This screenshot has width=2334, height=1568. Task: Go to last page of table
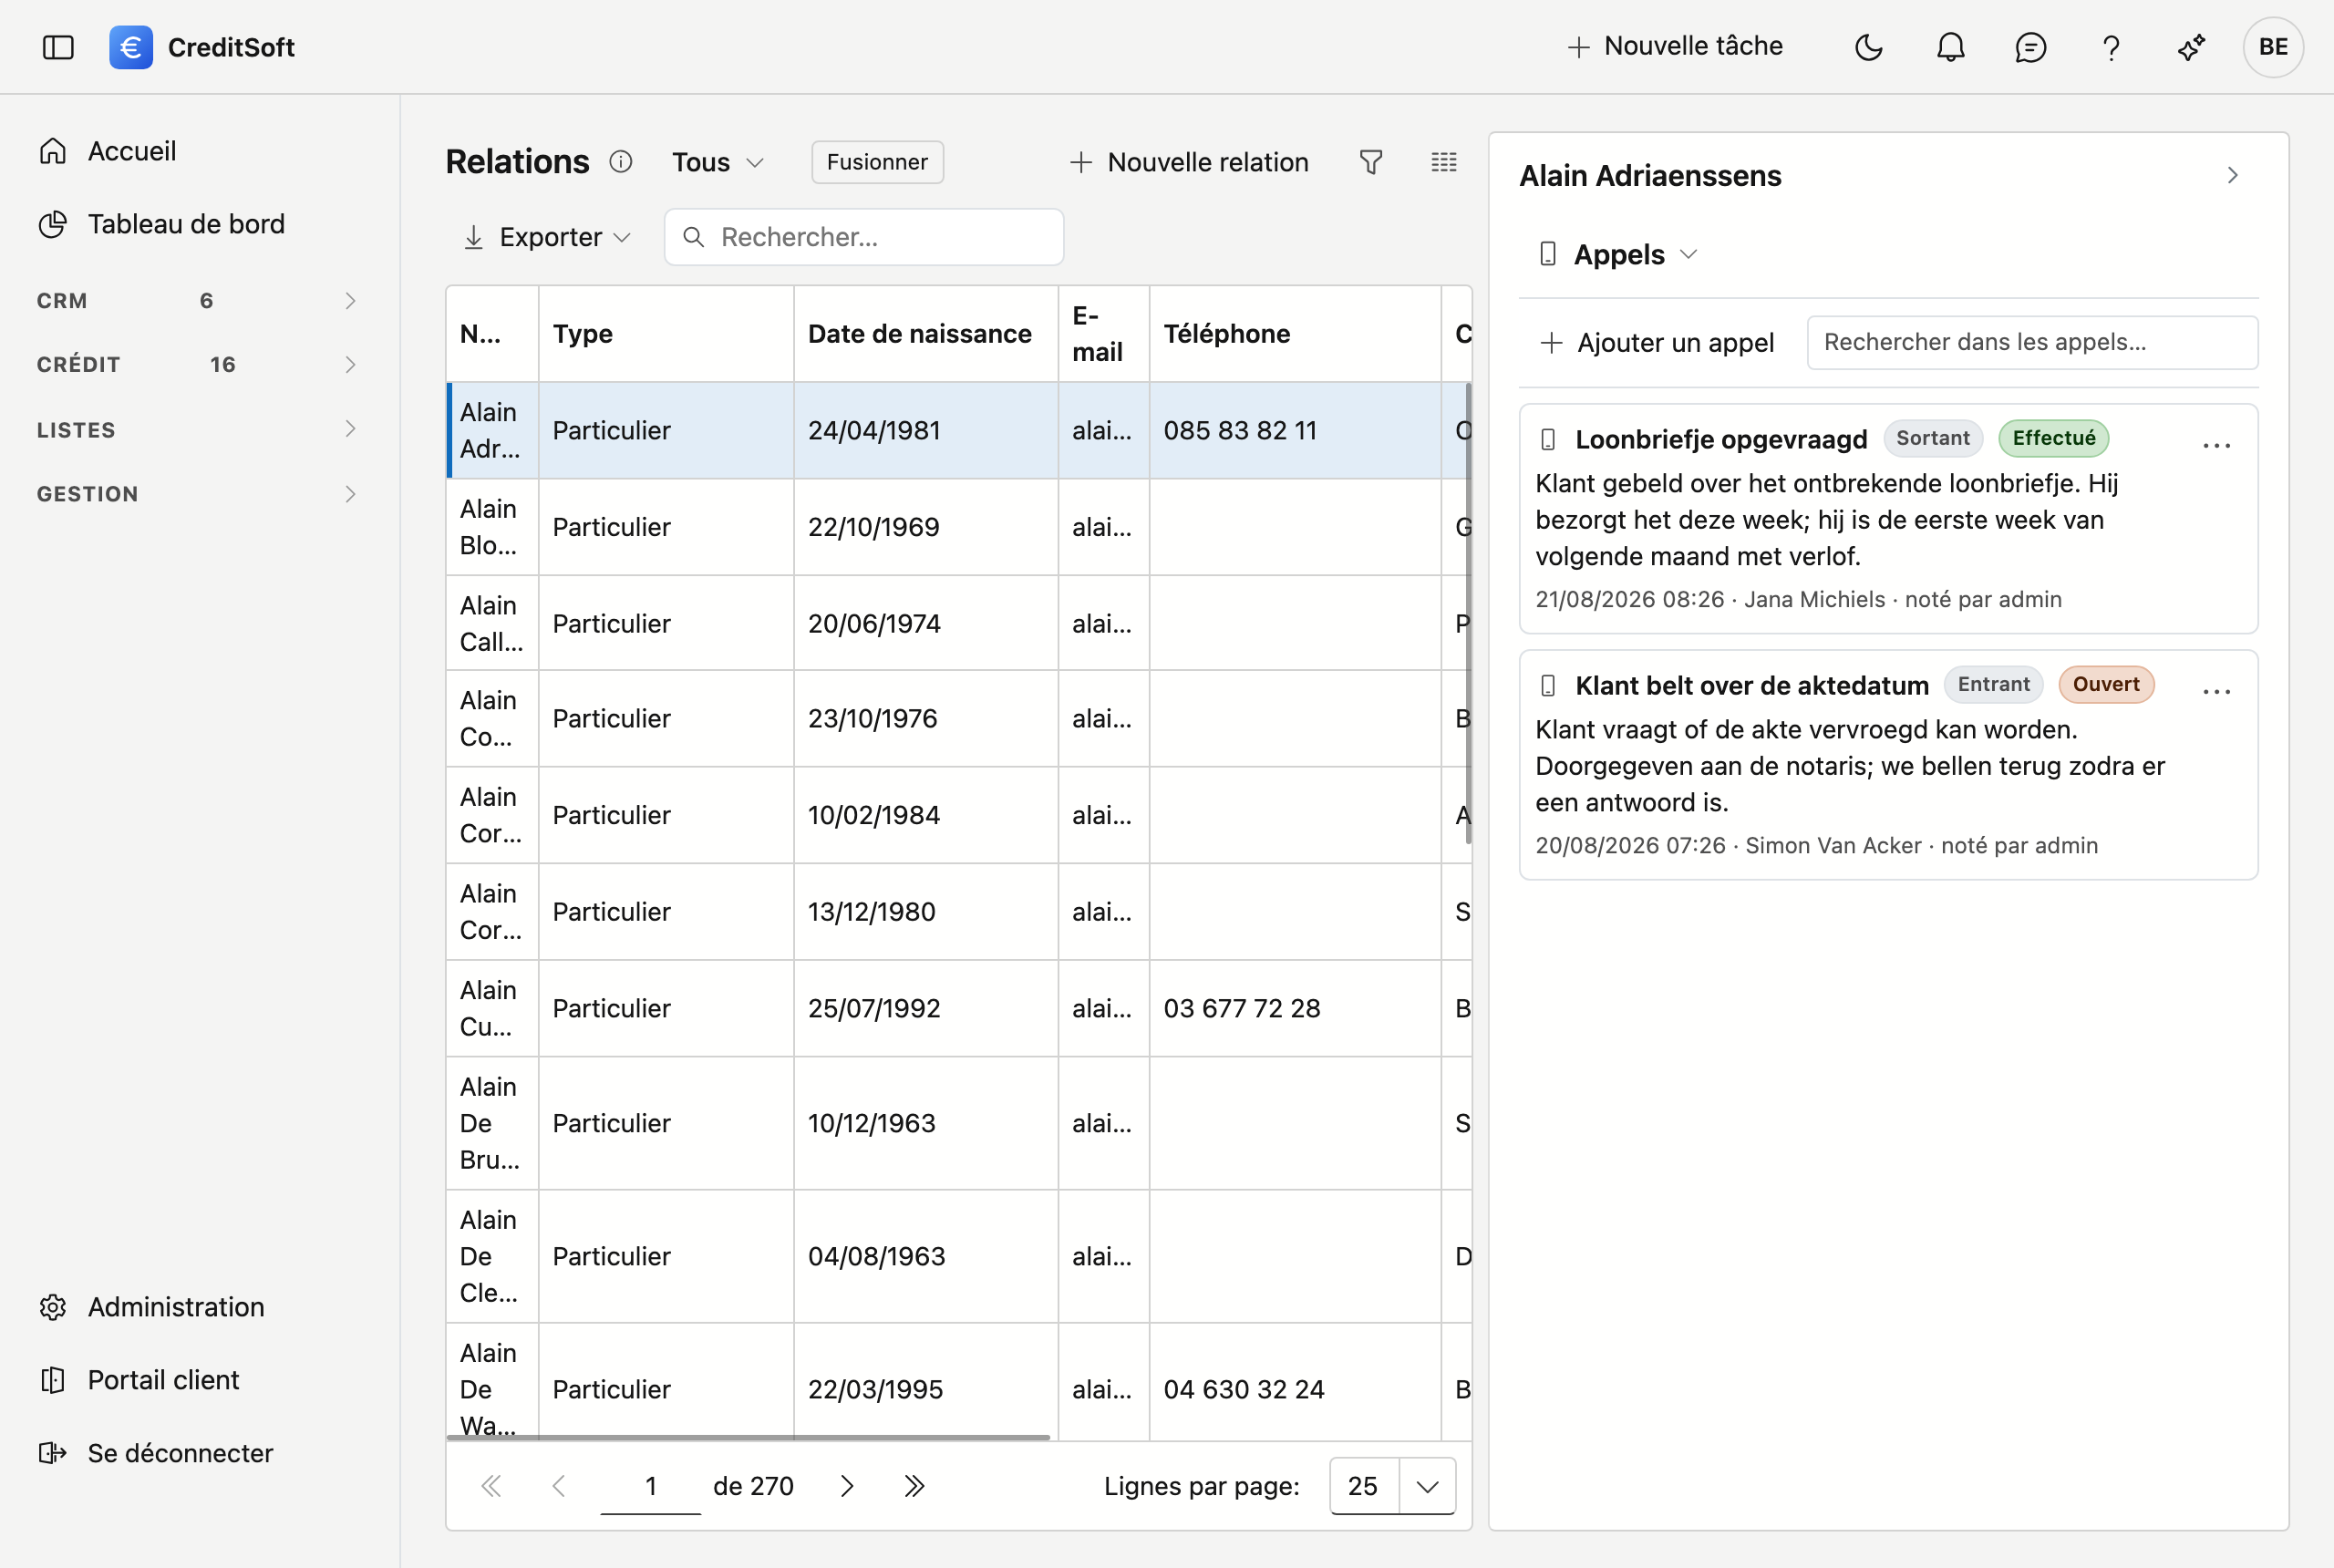pyautogui.click(x=914, y=1486)
